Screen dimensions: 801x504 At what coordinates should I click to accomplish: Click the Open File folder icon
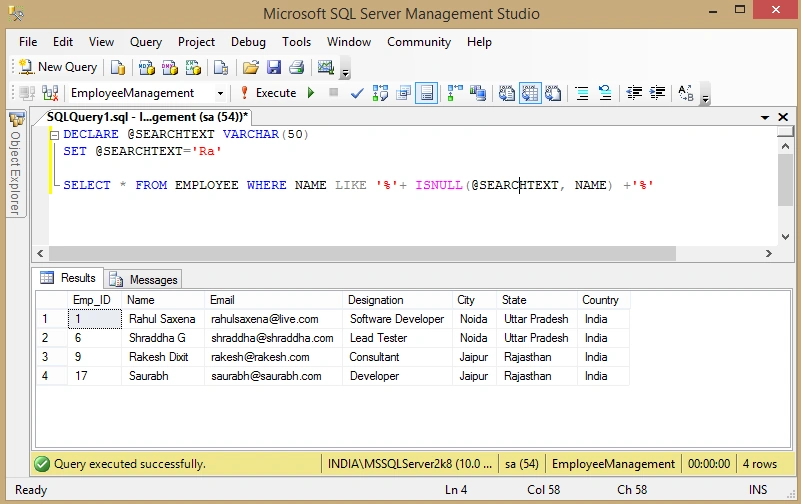250,67
